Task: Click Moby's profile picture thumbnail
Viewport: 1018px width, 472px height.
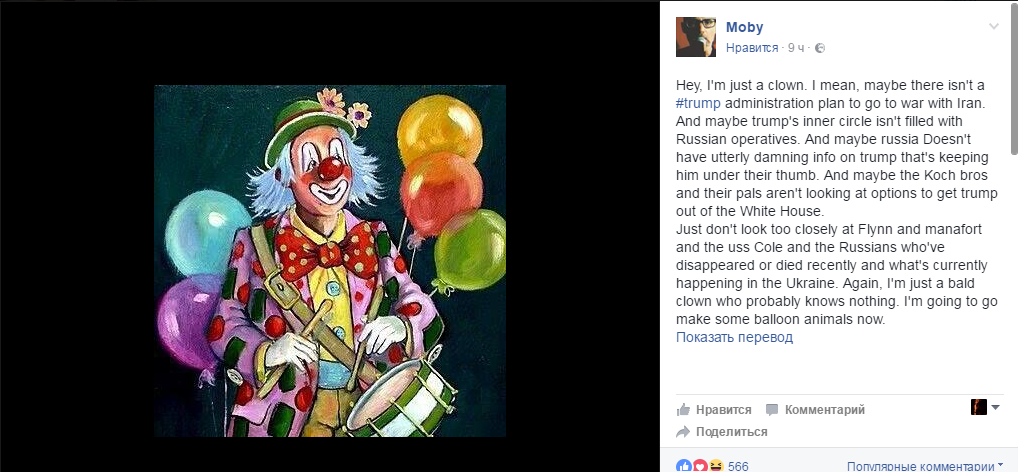Action: (x=695, y=36)
